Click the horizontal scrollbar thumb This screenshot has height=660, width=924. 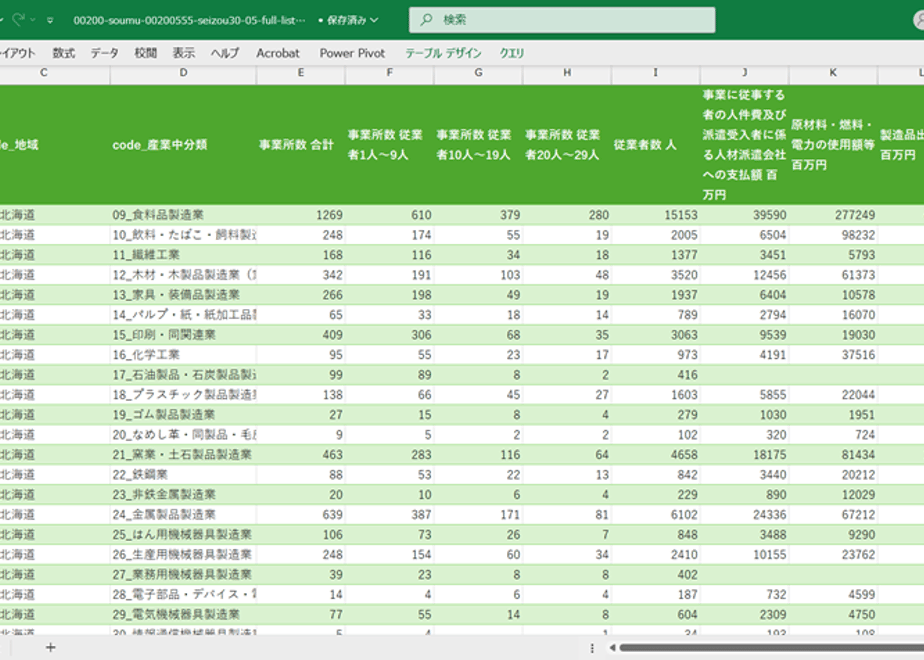[x=772, y=648]
